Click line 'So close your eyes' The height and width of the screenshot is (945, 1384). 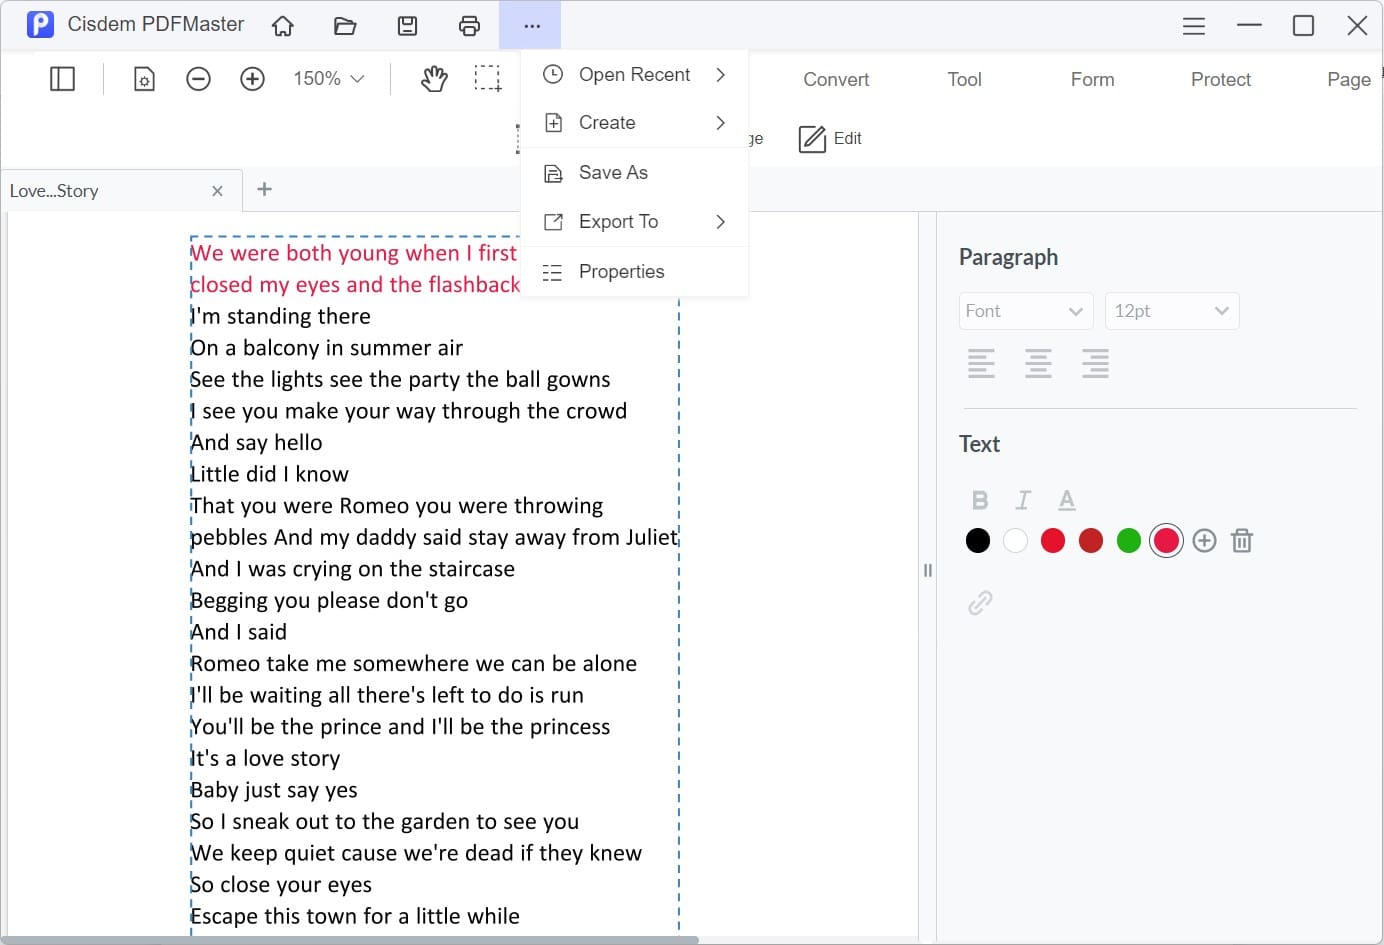[x=281, y=885]
